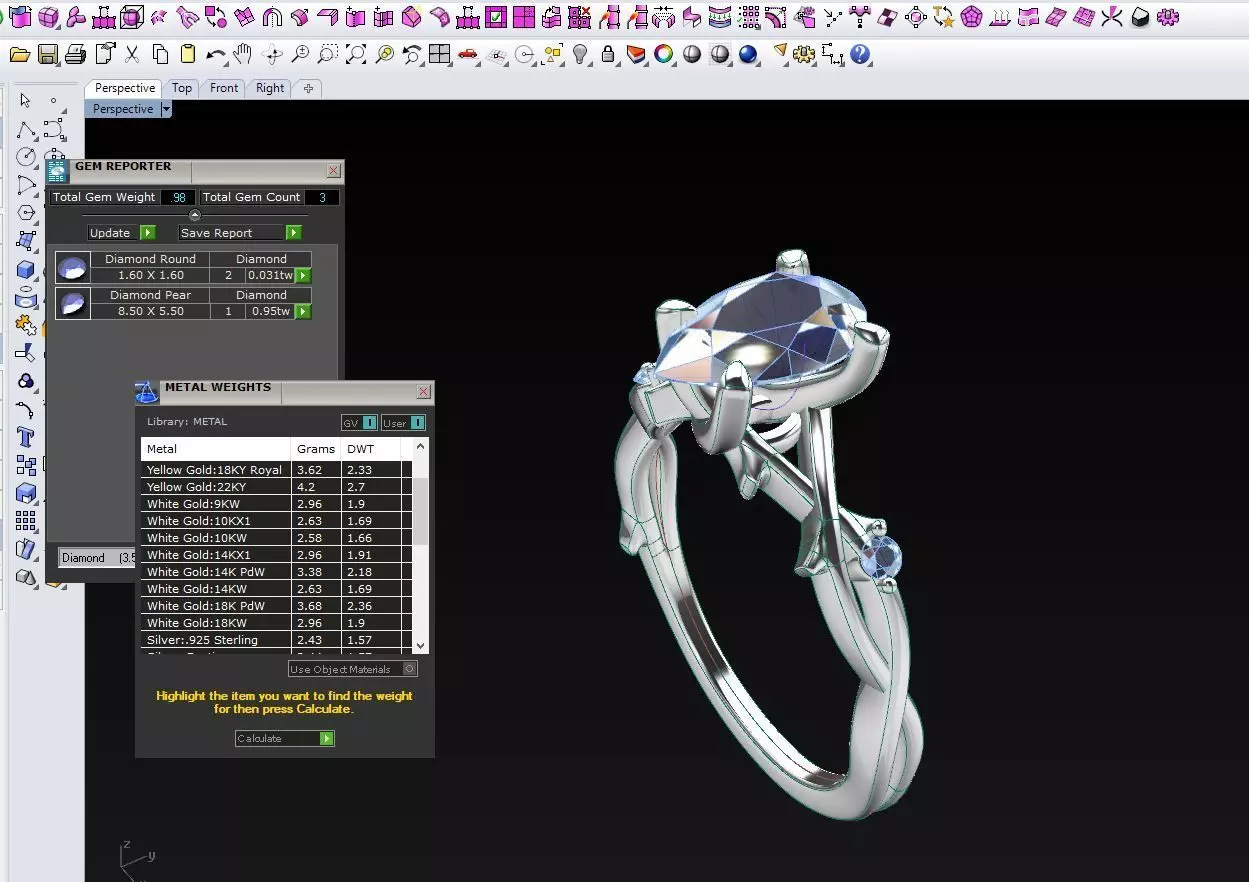The height and width of the screenshot is (882, 1249).
Task: Click the Total Gem Count value field
Action: pyautogui.click(x=322, y=197)
